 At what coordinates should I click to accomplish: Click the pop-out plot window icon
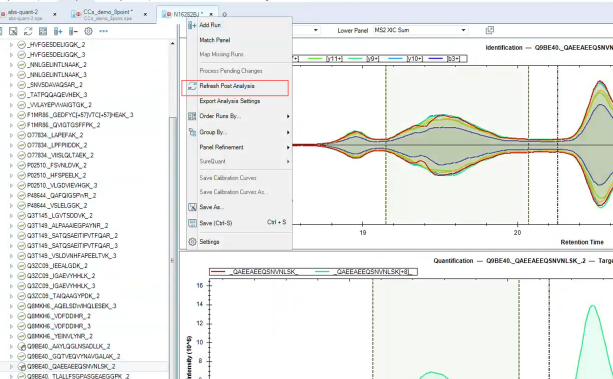pos(489,30)
